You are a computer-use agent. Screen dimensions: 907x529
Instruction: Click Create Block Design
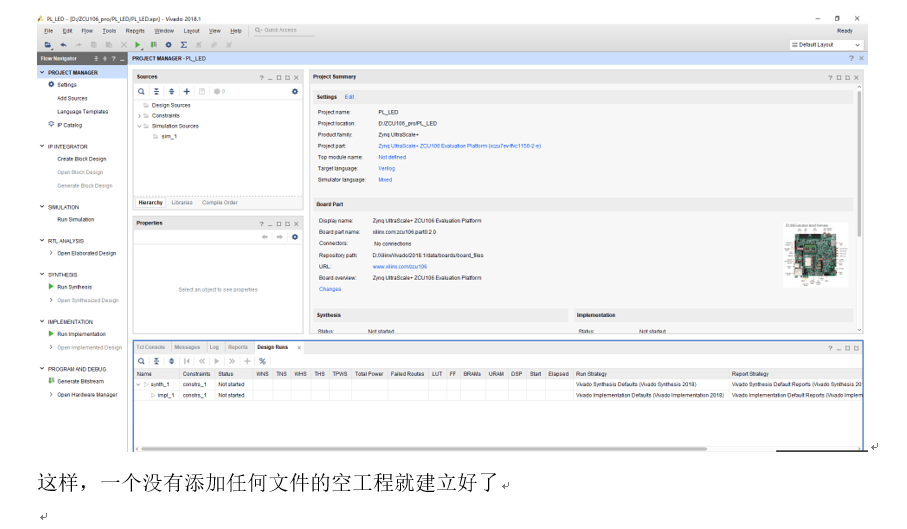pyautogui.click(x=82, y=158)
